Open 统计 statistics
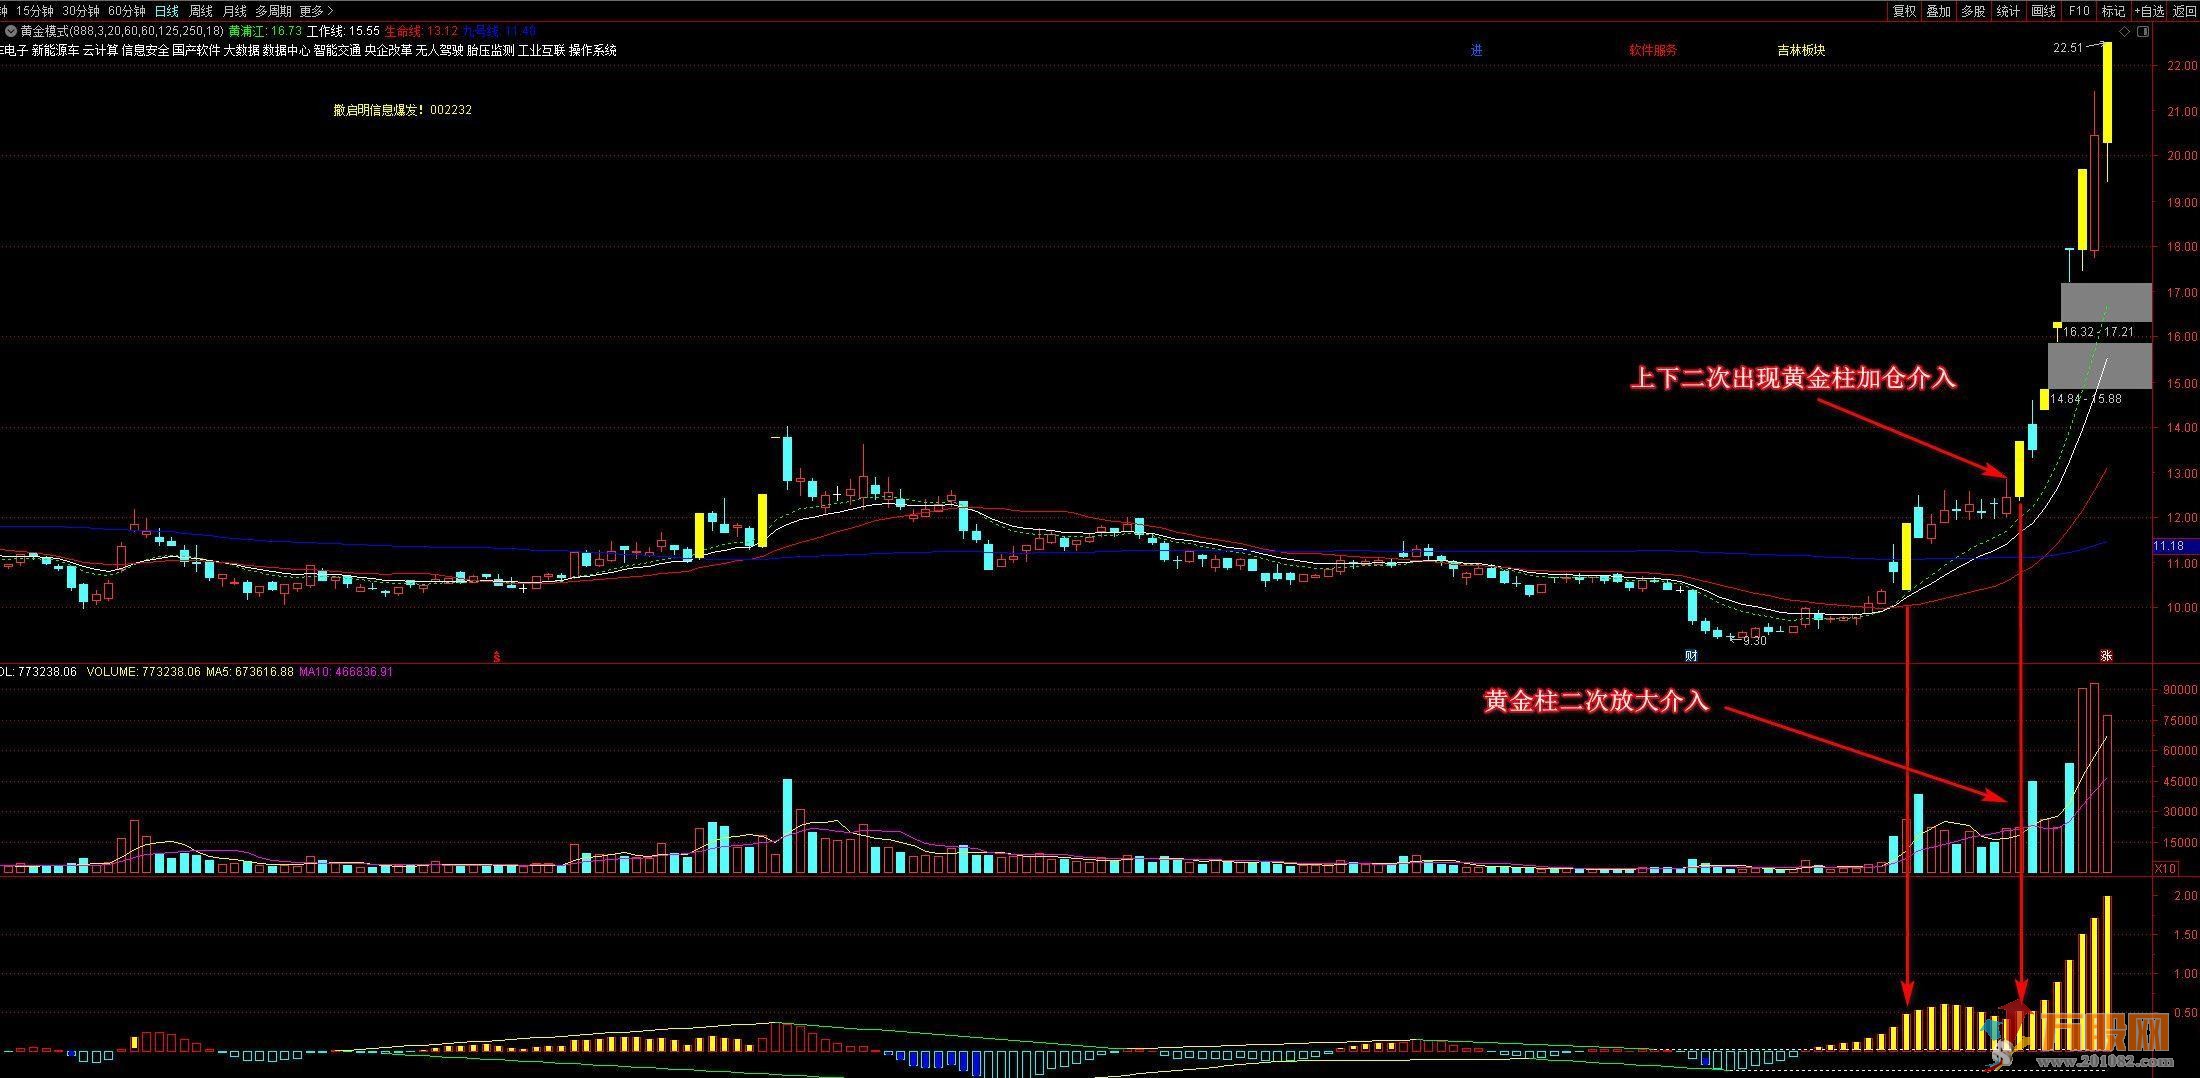The width and height of the screenshot is (2200, 1078). (x=2007, y=11)
